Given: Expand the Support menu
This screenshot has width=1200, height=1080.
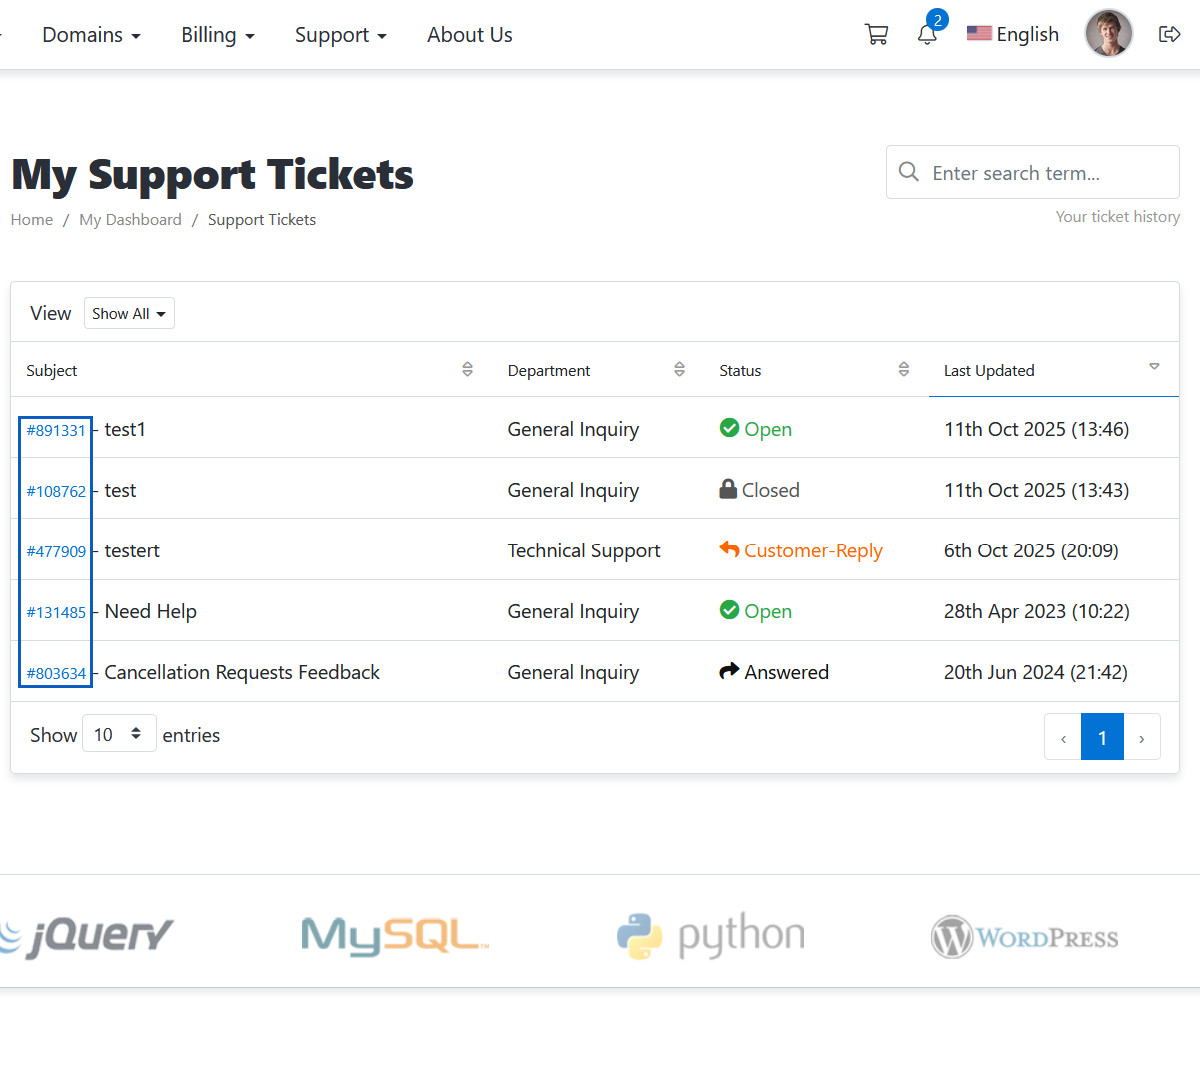Looking at the screenshot, I should [x=340, y=35].
